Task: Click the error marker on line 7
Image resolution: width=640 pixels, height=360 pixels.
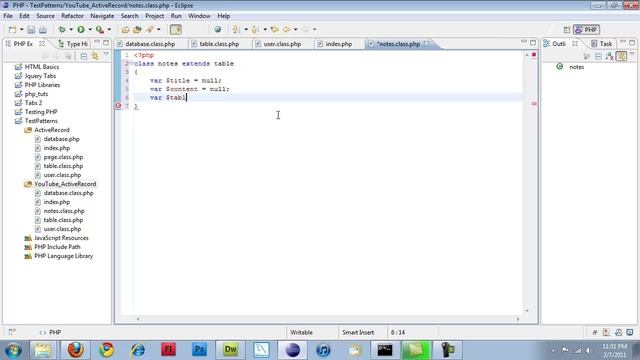Action: pos(118,106)
